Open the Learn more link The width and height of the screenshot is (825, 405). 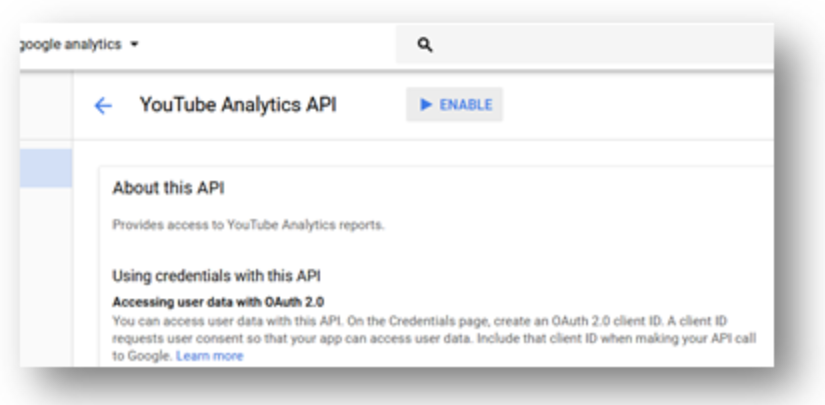click(x=209, y=356)
